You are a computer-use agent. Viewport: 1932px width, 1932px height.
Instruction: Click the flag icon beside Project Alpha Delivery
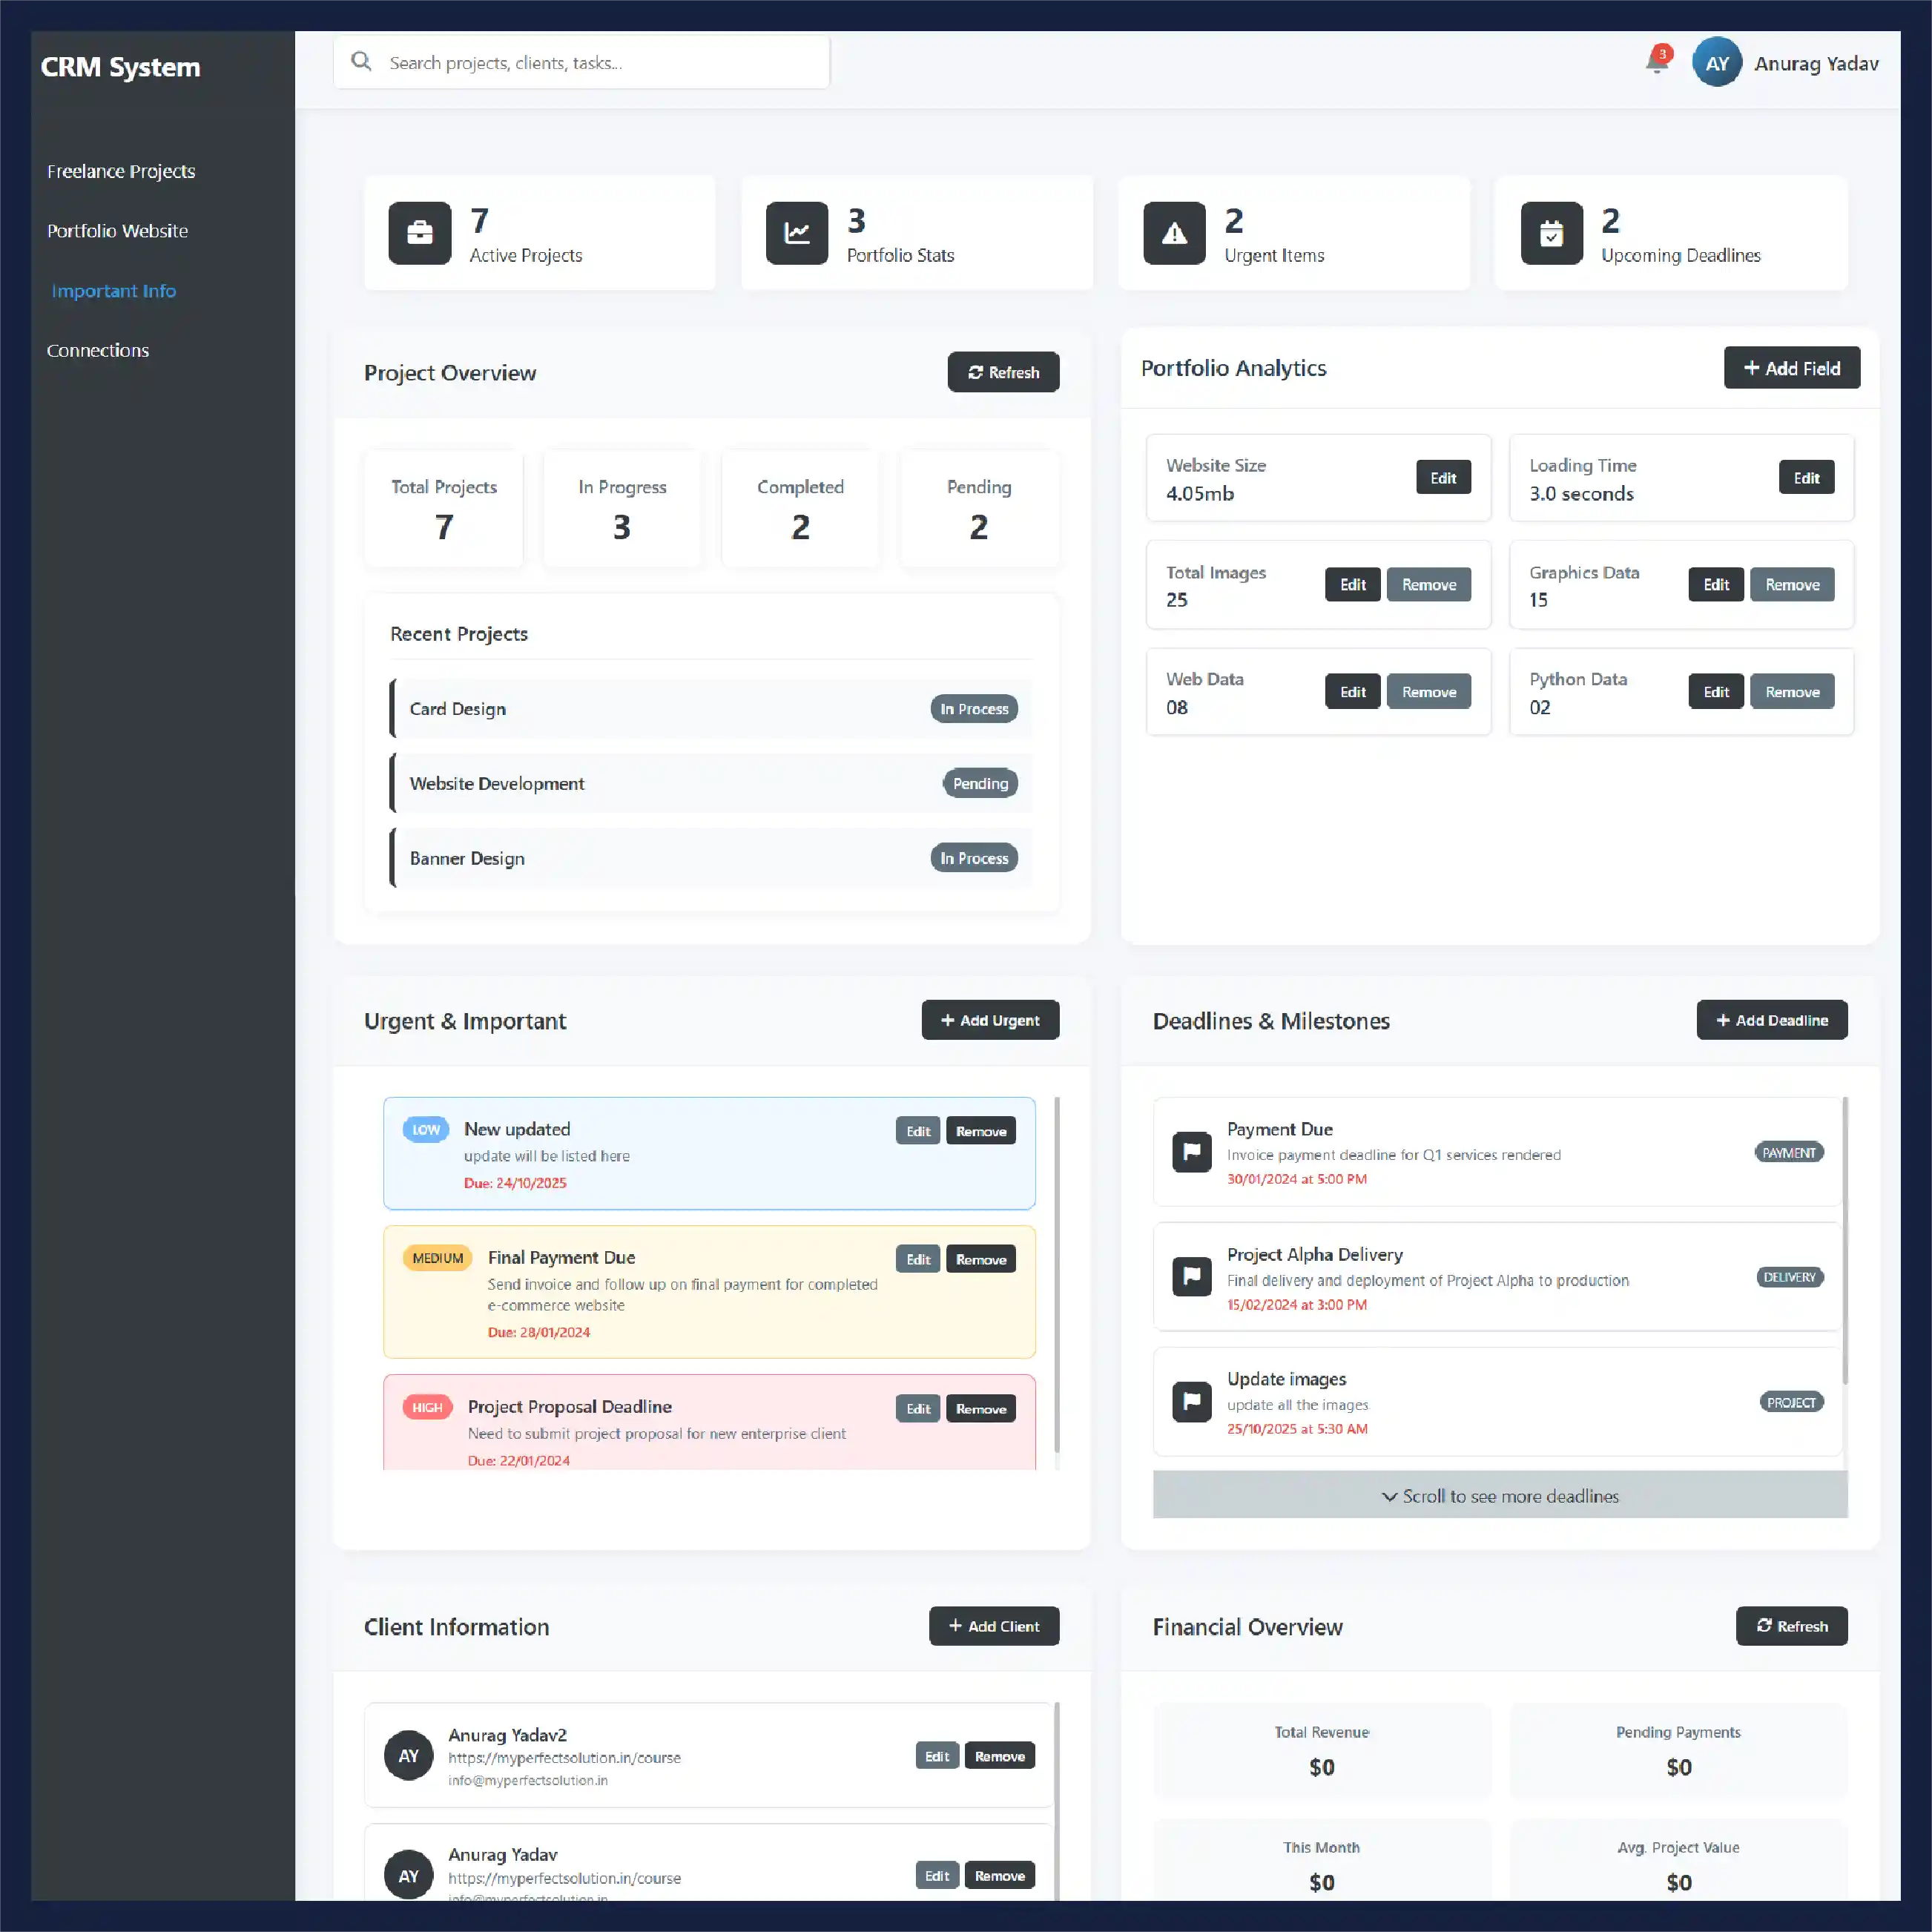pos(1191,1277)
